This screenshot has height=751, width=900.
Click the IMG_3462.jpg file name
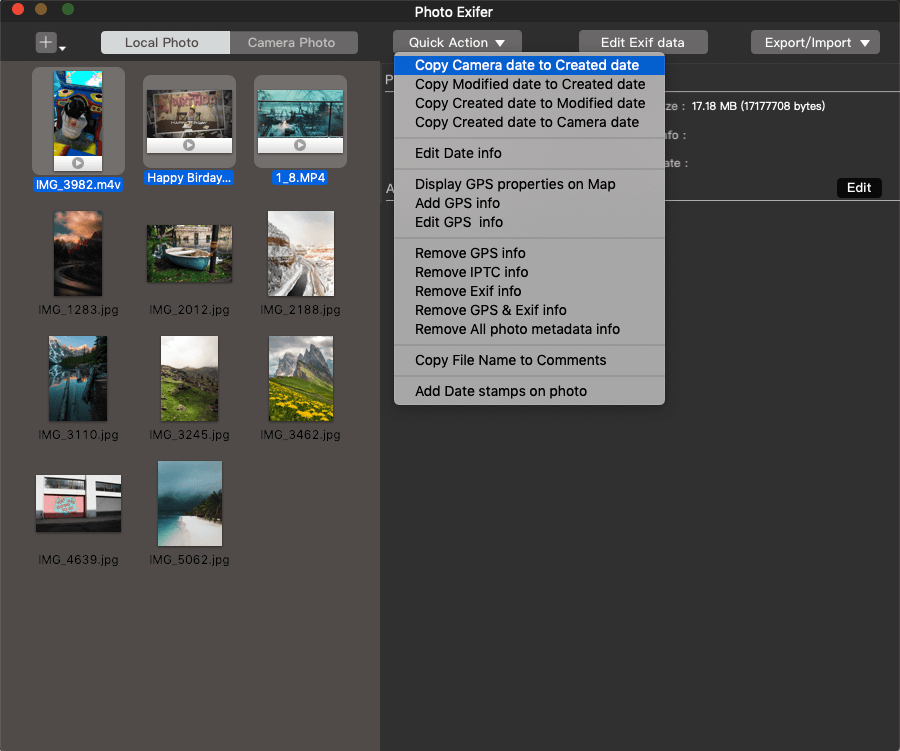click(x=300, y=435)
